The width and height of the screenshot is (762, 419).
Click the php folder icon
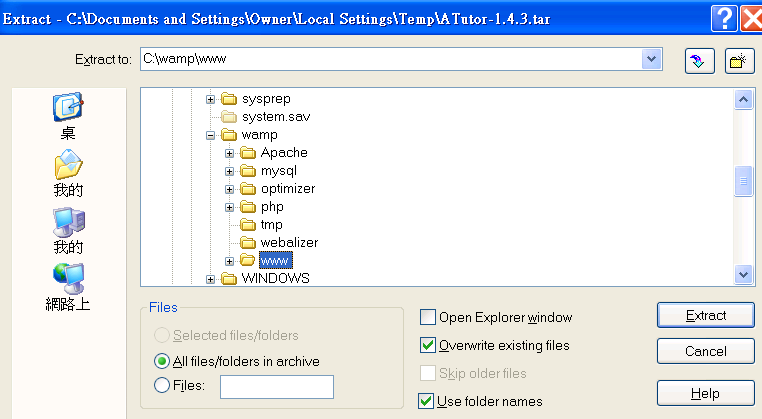pyautogui.click(x=248, y=207)
